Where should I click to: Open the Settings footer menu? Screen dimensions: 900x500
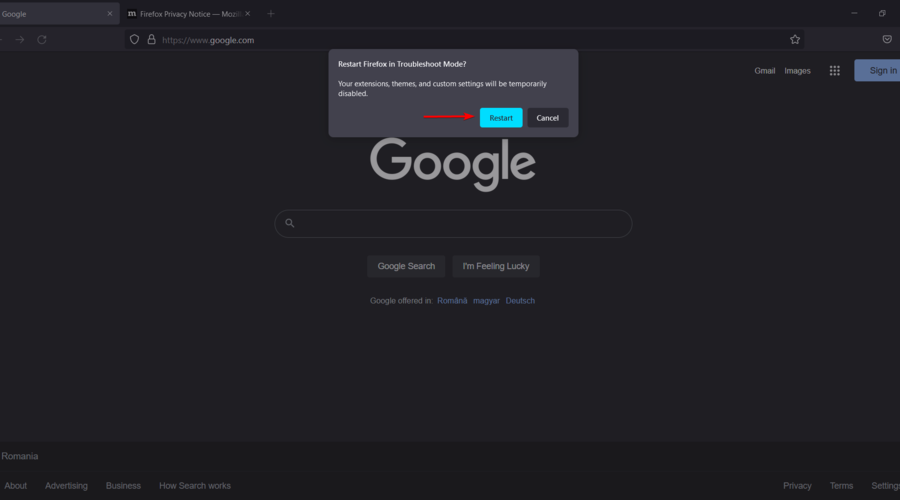pos(886,486)
